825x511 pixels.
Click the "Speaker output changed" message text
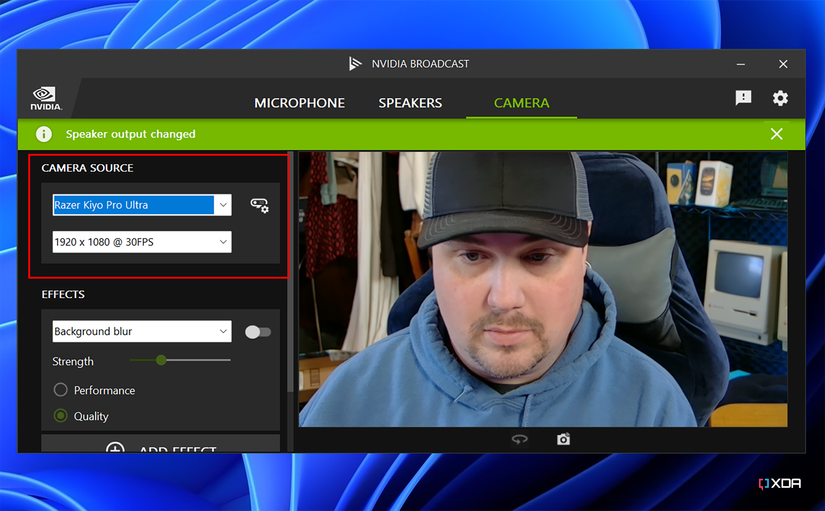(x=130, y=134)
